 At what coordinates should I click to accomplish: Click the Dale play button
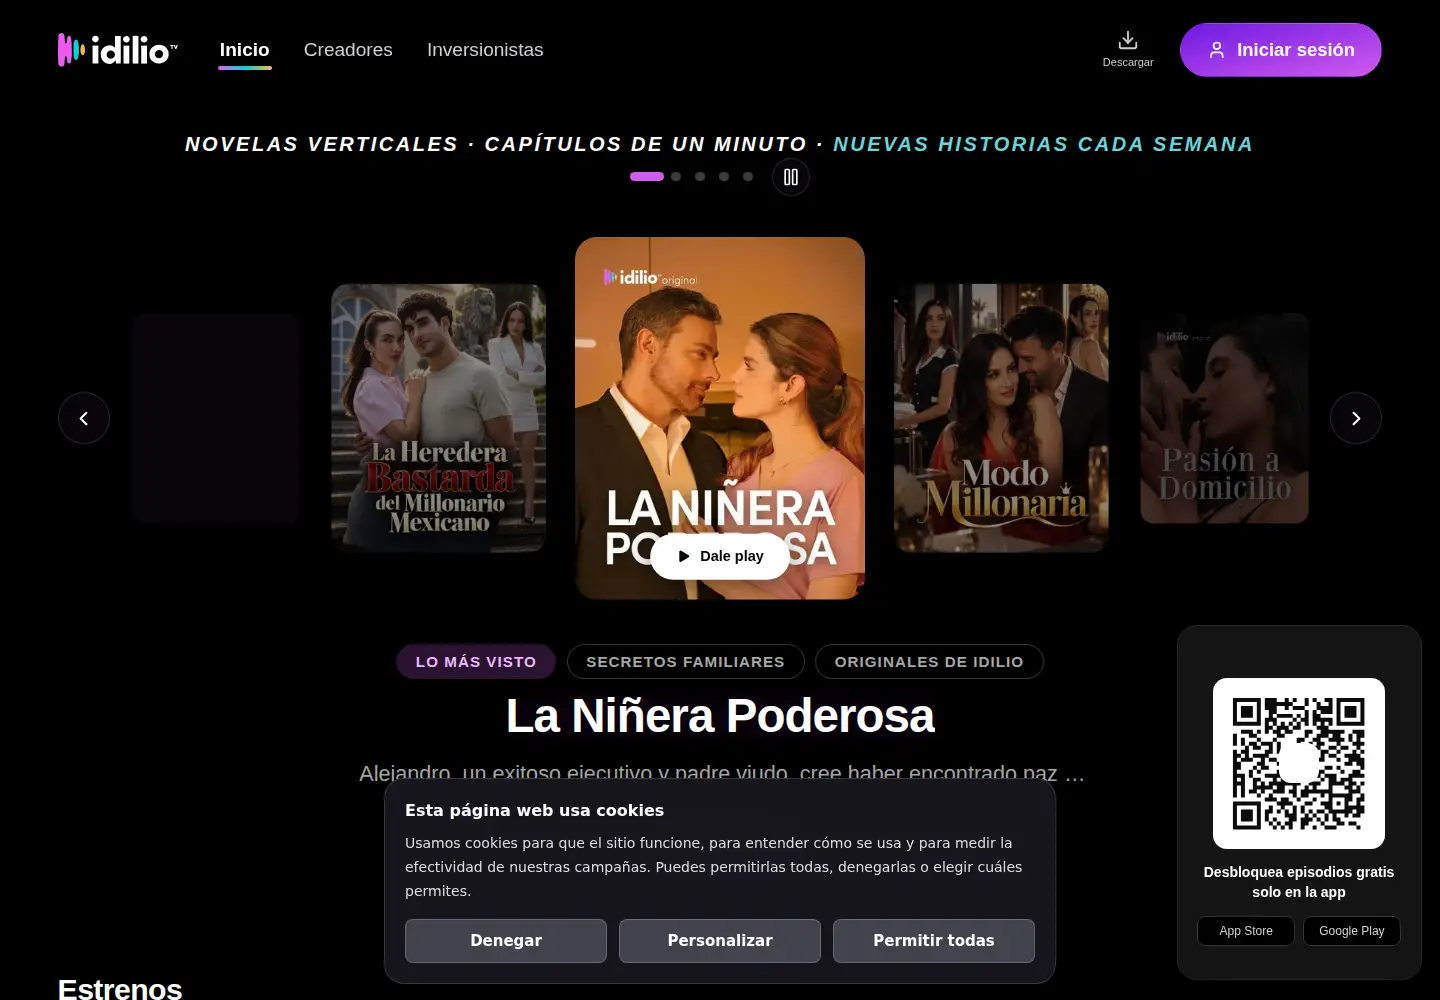coord(720,556)
